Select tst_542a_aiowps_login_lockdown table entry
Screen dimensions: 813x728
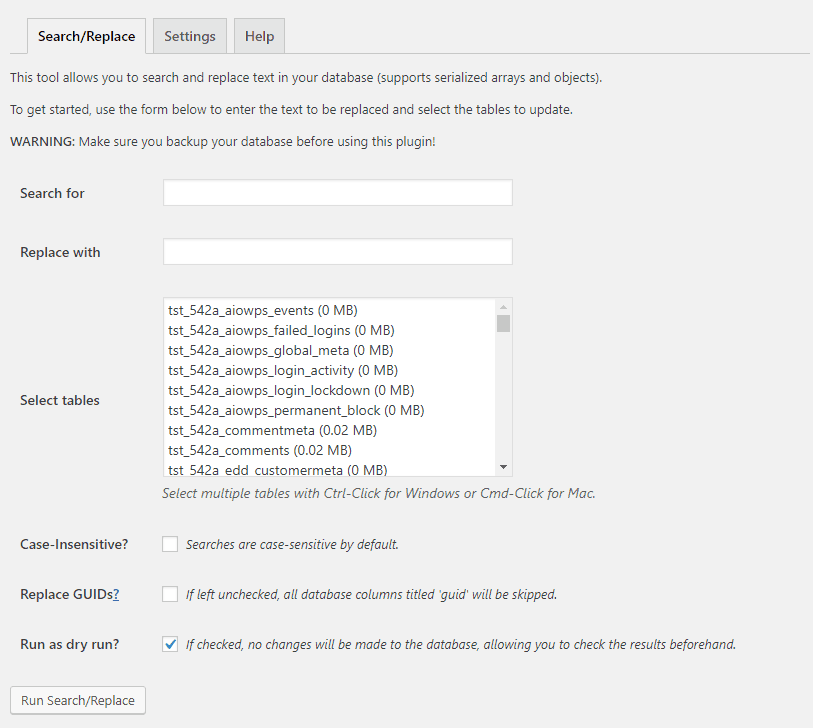(290, 390)
